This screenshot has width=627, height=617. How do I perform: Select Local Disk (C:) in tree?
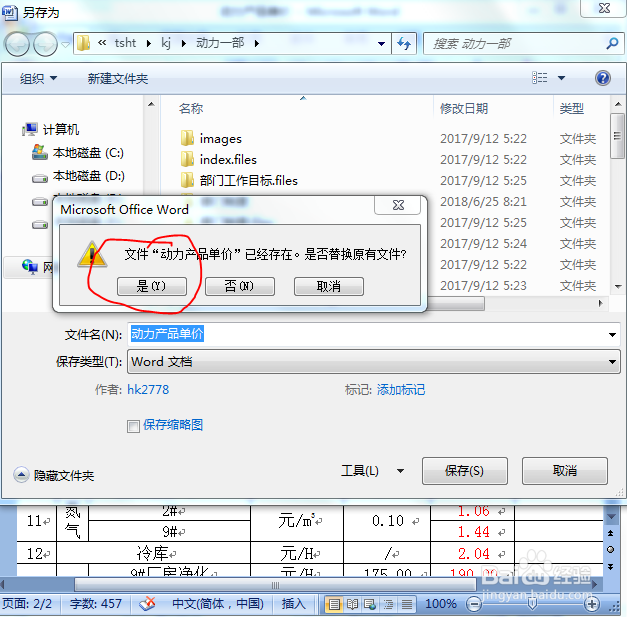point(78,153)
